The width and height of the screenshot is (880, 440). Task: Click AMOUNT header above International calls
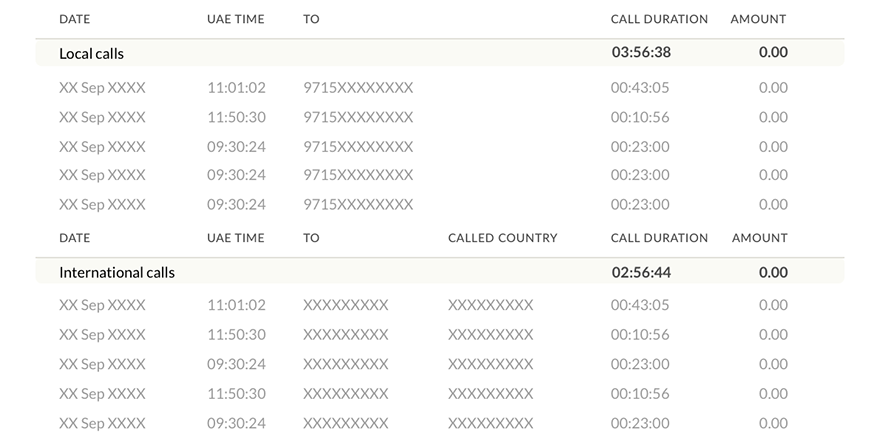click(759, 238)
